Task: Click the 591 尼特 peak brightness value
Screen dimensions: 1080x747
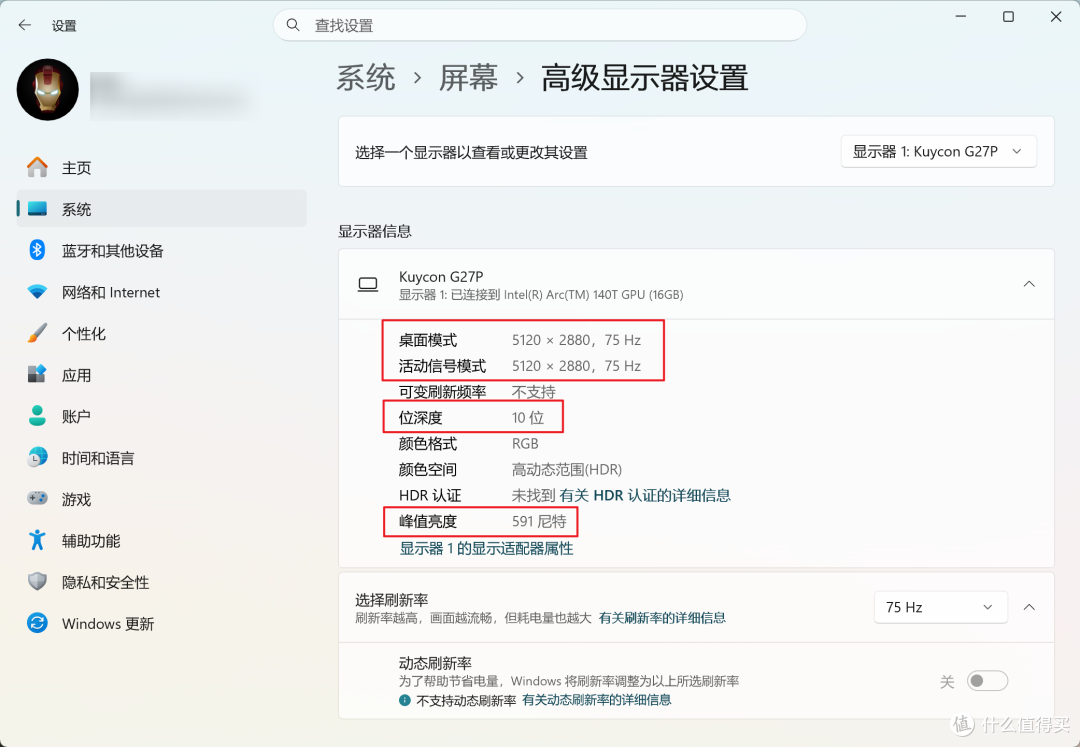Action: [539, 521]
